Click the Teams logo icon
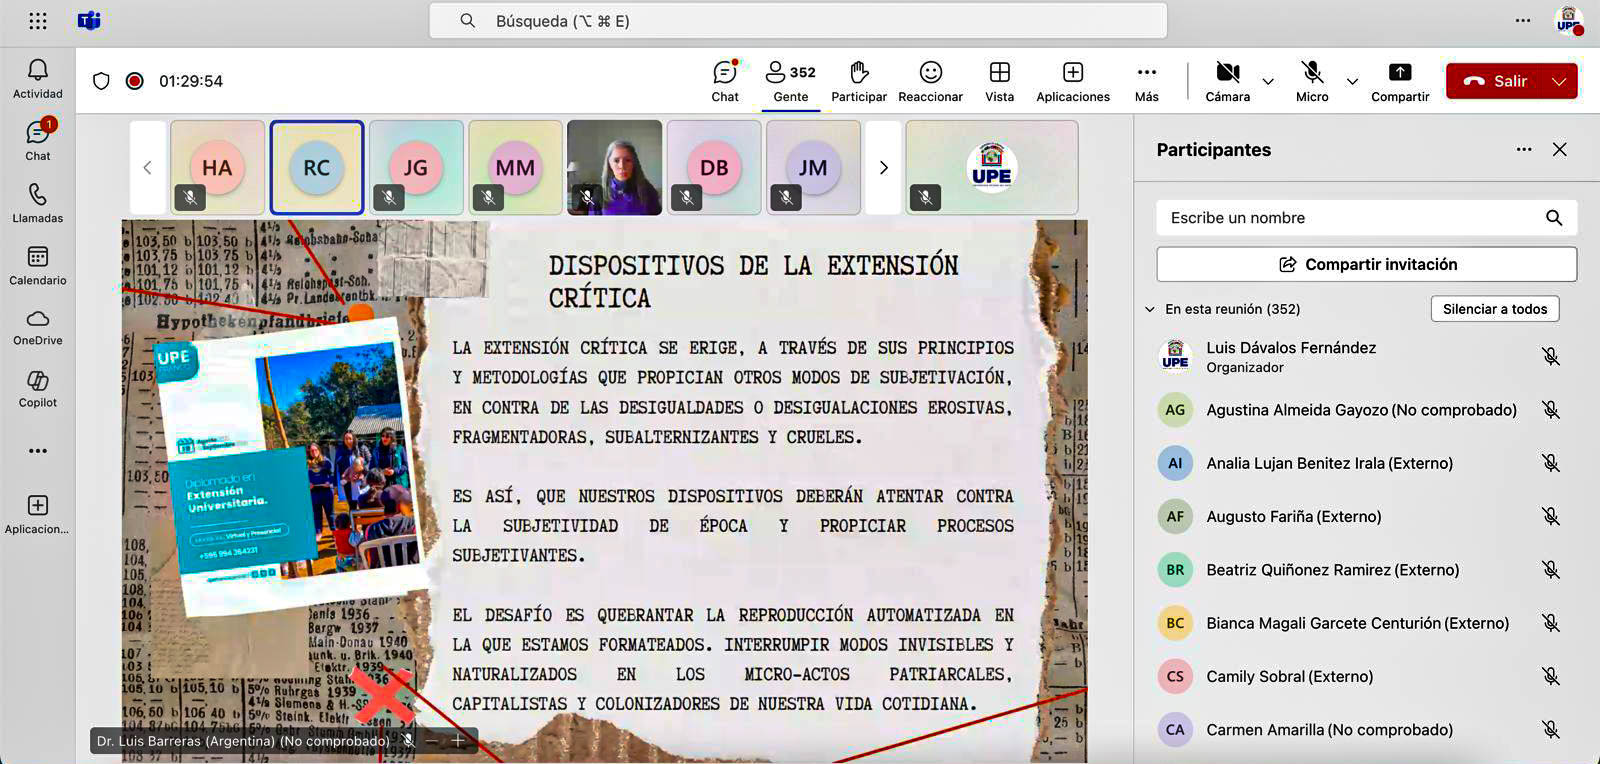1600x764 pixels. point(89,21)
